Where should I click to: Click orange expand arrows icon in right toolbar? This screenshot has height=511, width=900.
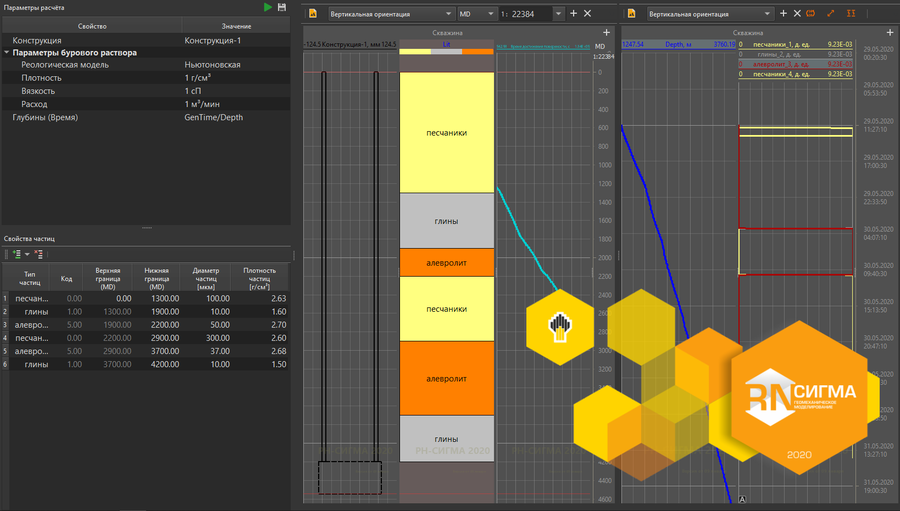pos(831,14)
